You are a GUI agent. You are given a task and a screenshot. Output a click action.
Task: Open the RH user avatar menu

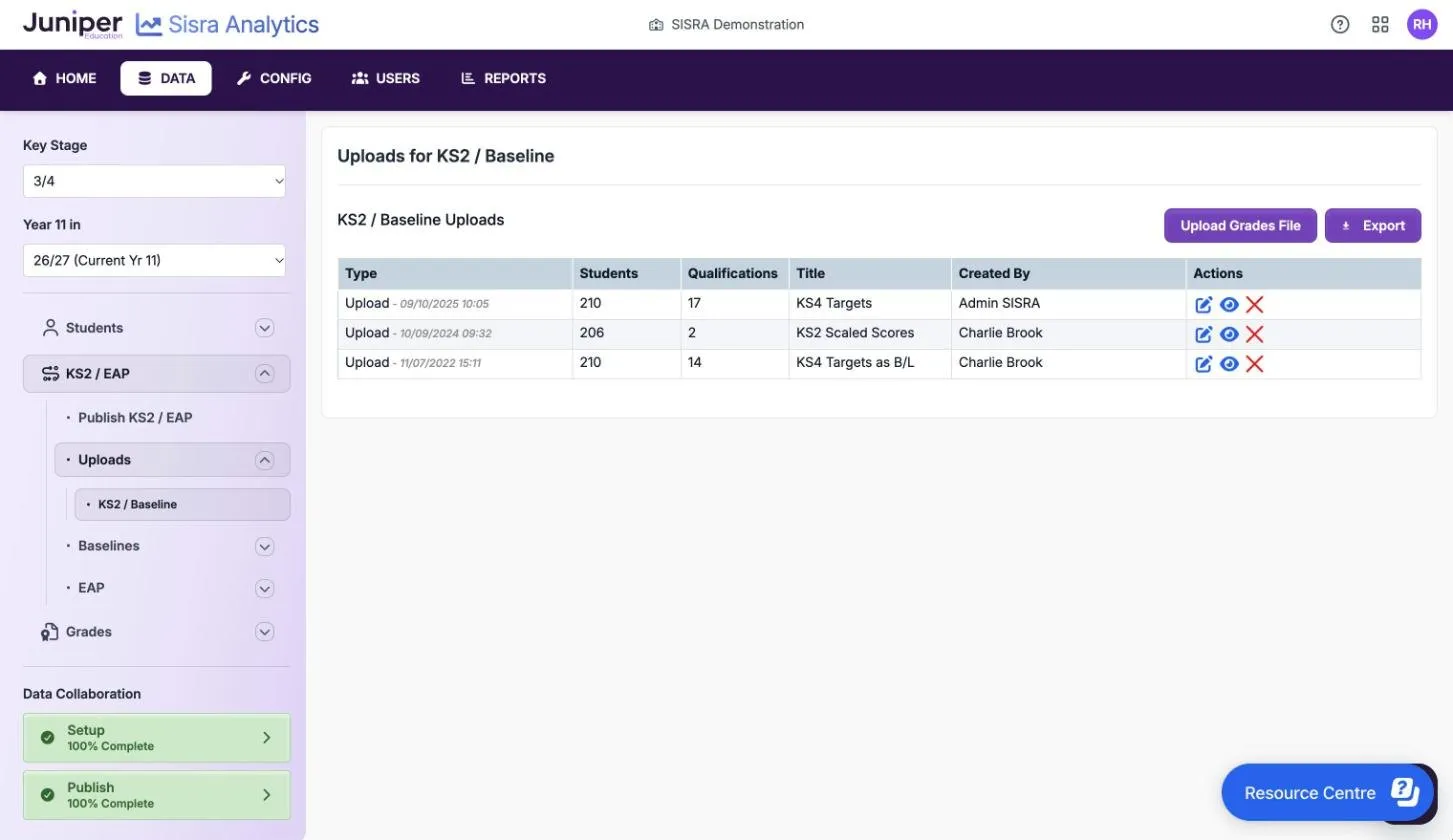coord(1422,25)
